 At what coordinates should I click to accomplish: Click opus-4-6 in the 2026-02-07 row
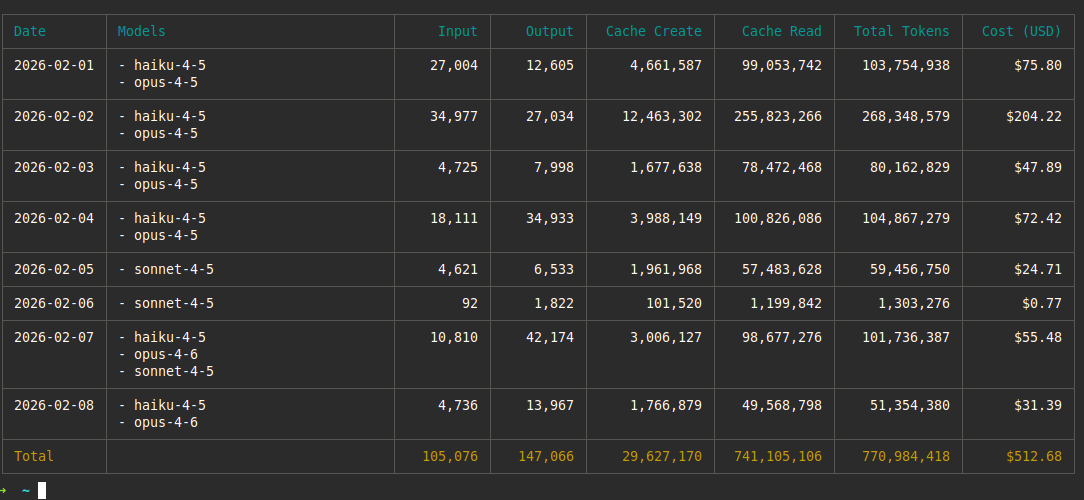pos(166,355)
